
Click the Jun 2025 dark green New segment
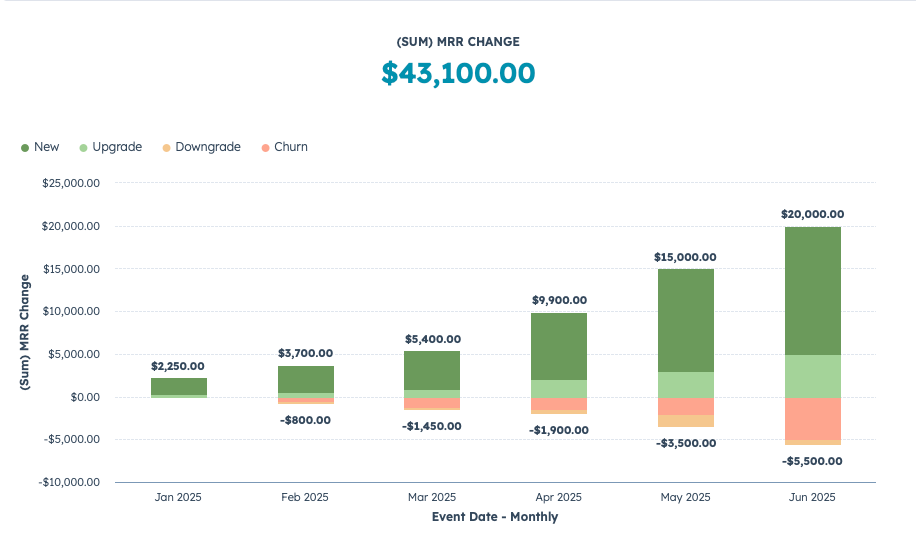pyautogui.click(x=812, y=290)
